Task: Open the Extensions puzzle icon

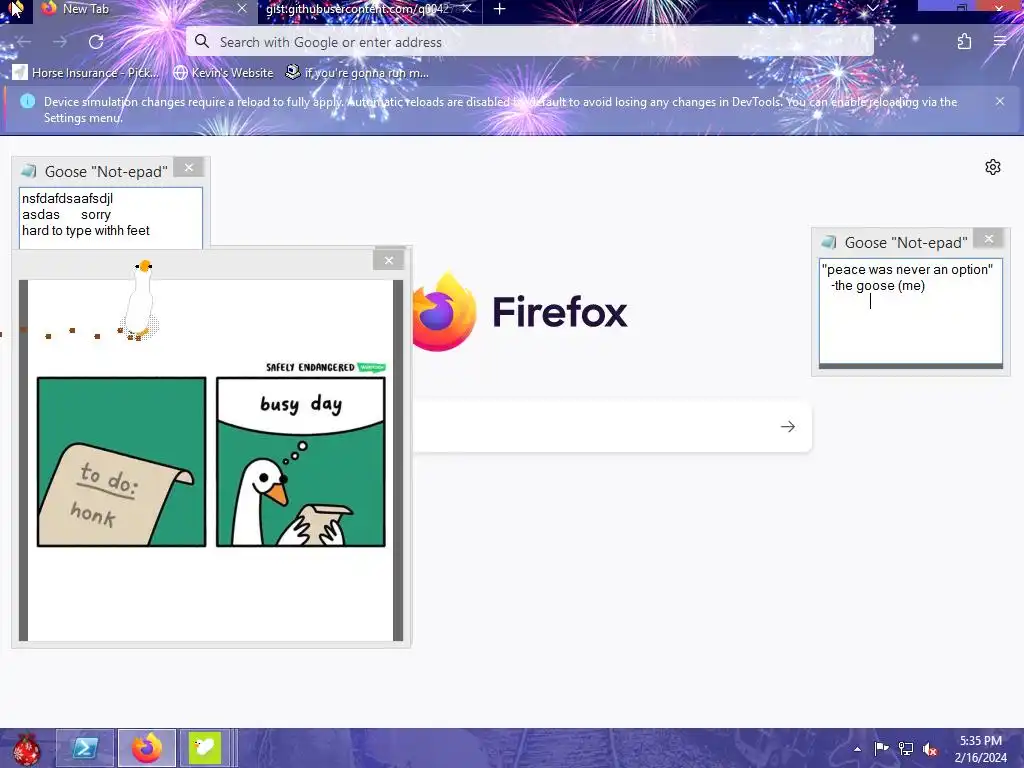Action: pyautogui.click(x=964, y=42)
